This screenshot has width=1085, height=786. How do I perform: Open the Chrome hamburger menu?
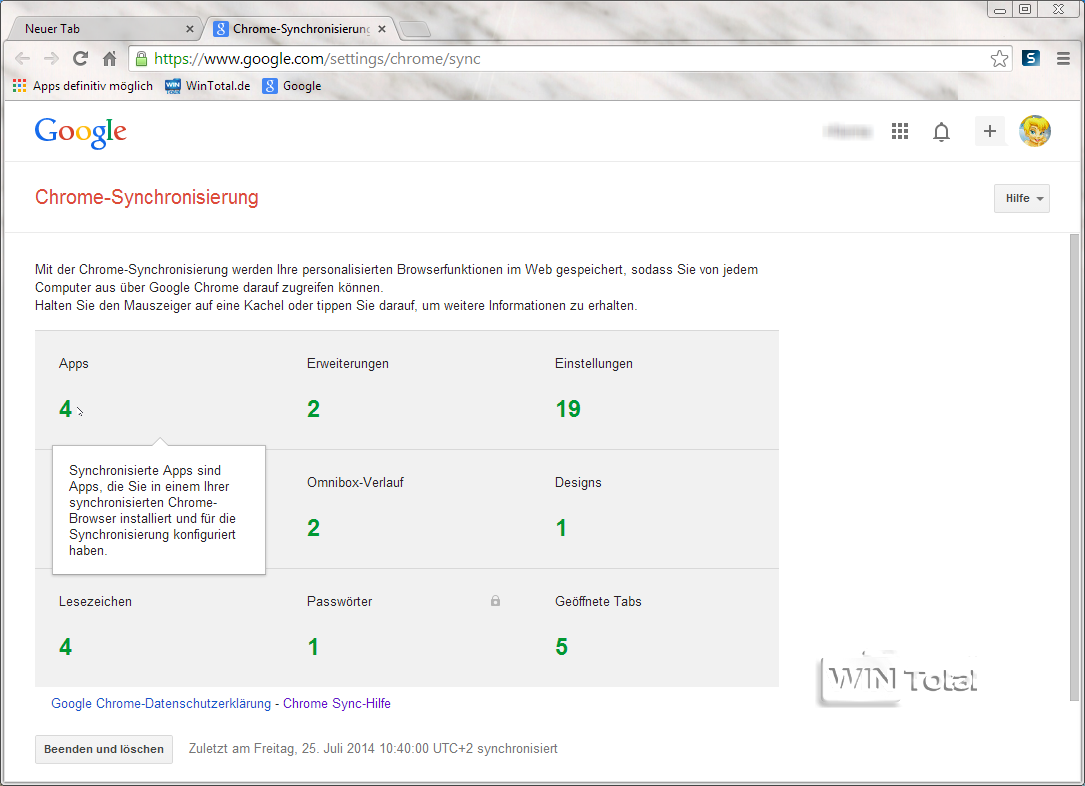click(1064, 59)
